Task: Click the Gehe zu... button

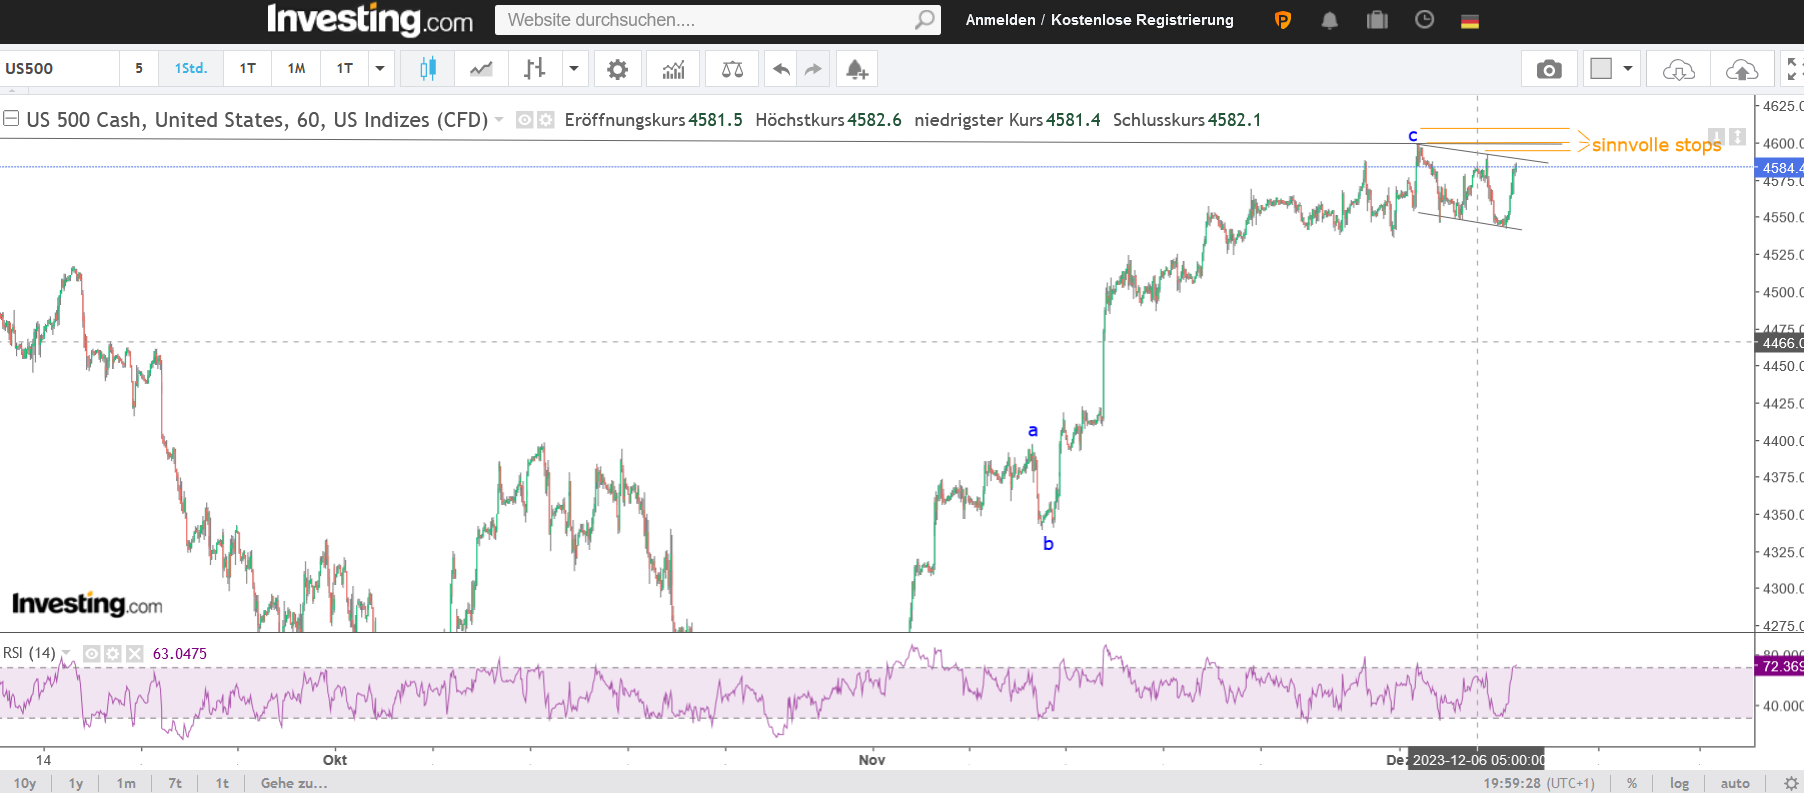Action: (294, 783)
